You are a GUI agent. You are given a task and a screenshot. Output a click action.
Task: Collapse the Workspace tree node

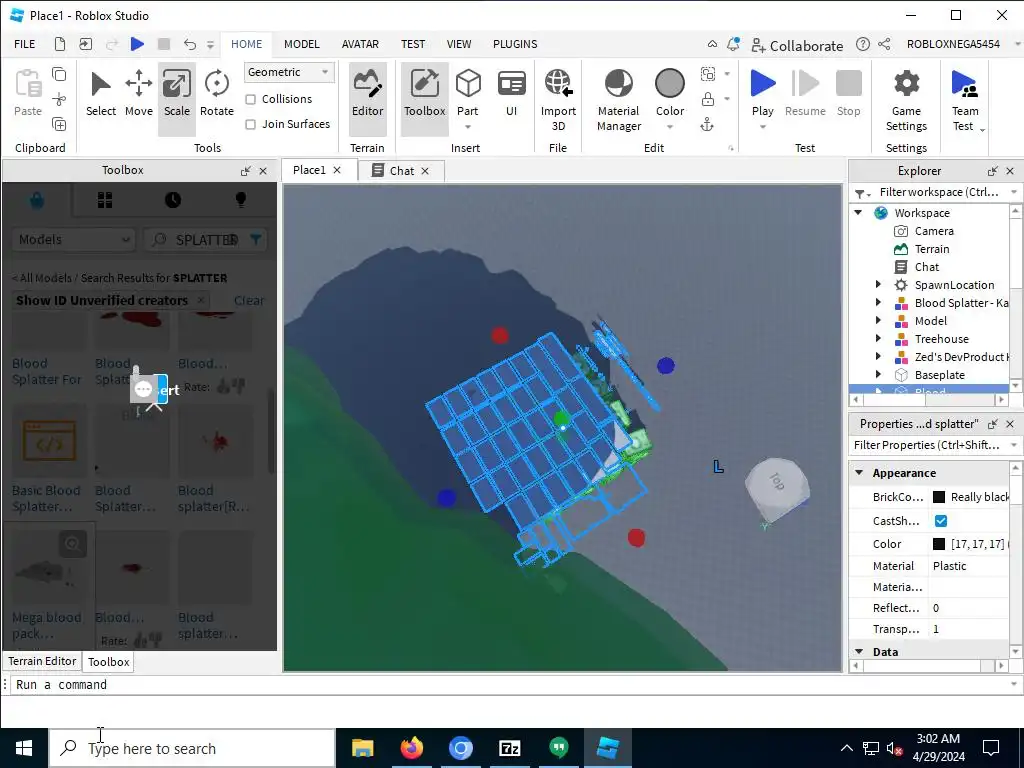(x=859, y=212)
